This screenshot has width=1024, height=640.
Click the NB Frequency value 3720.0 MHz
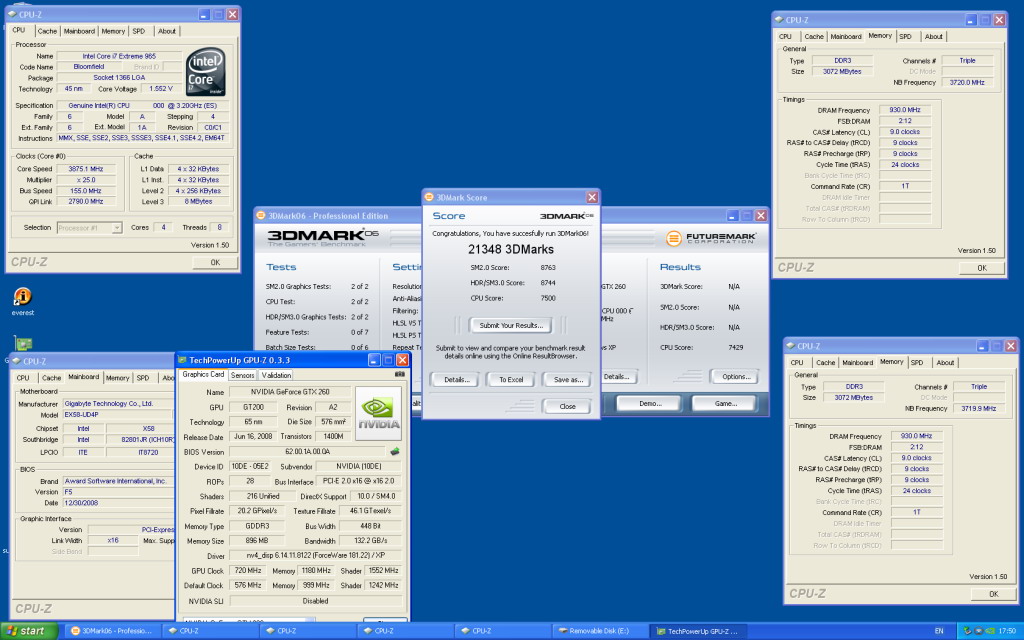click(967, 82)
